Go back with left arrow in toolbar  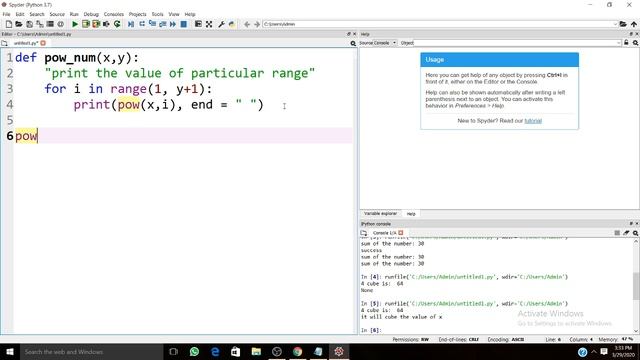coord(247,24)
